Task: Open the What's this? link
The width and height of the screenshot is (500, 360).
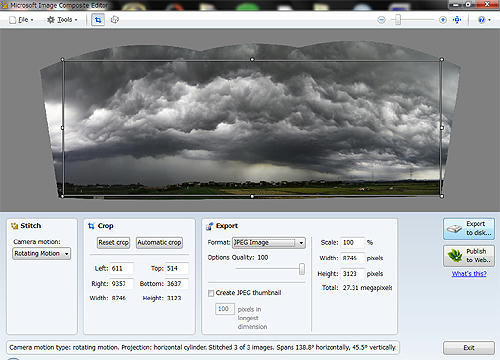Action: [x=469, y=274]
